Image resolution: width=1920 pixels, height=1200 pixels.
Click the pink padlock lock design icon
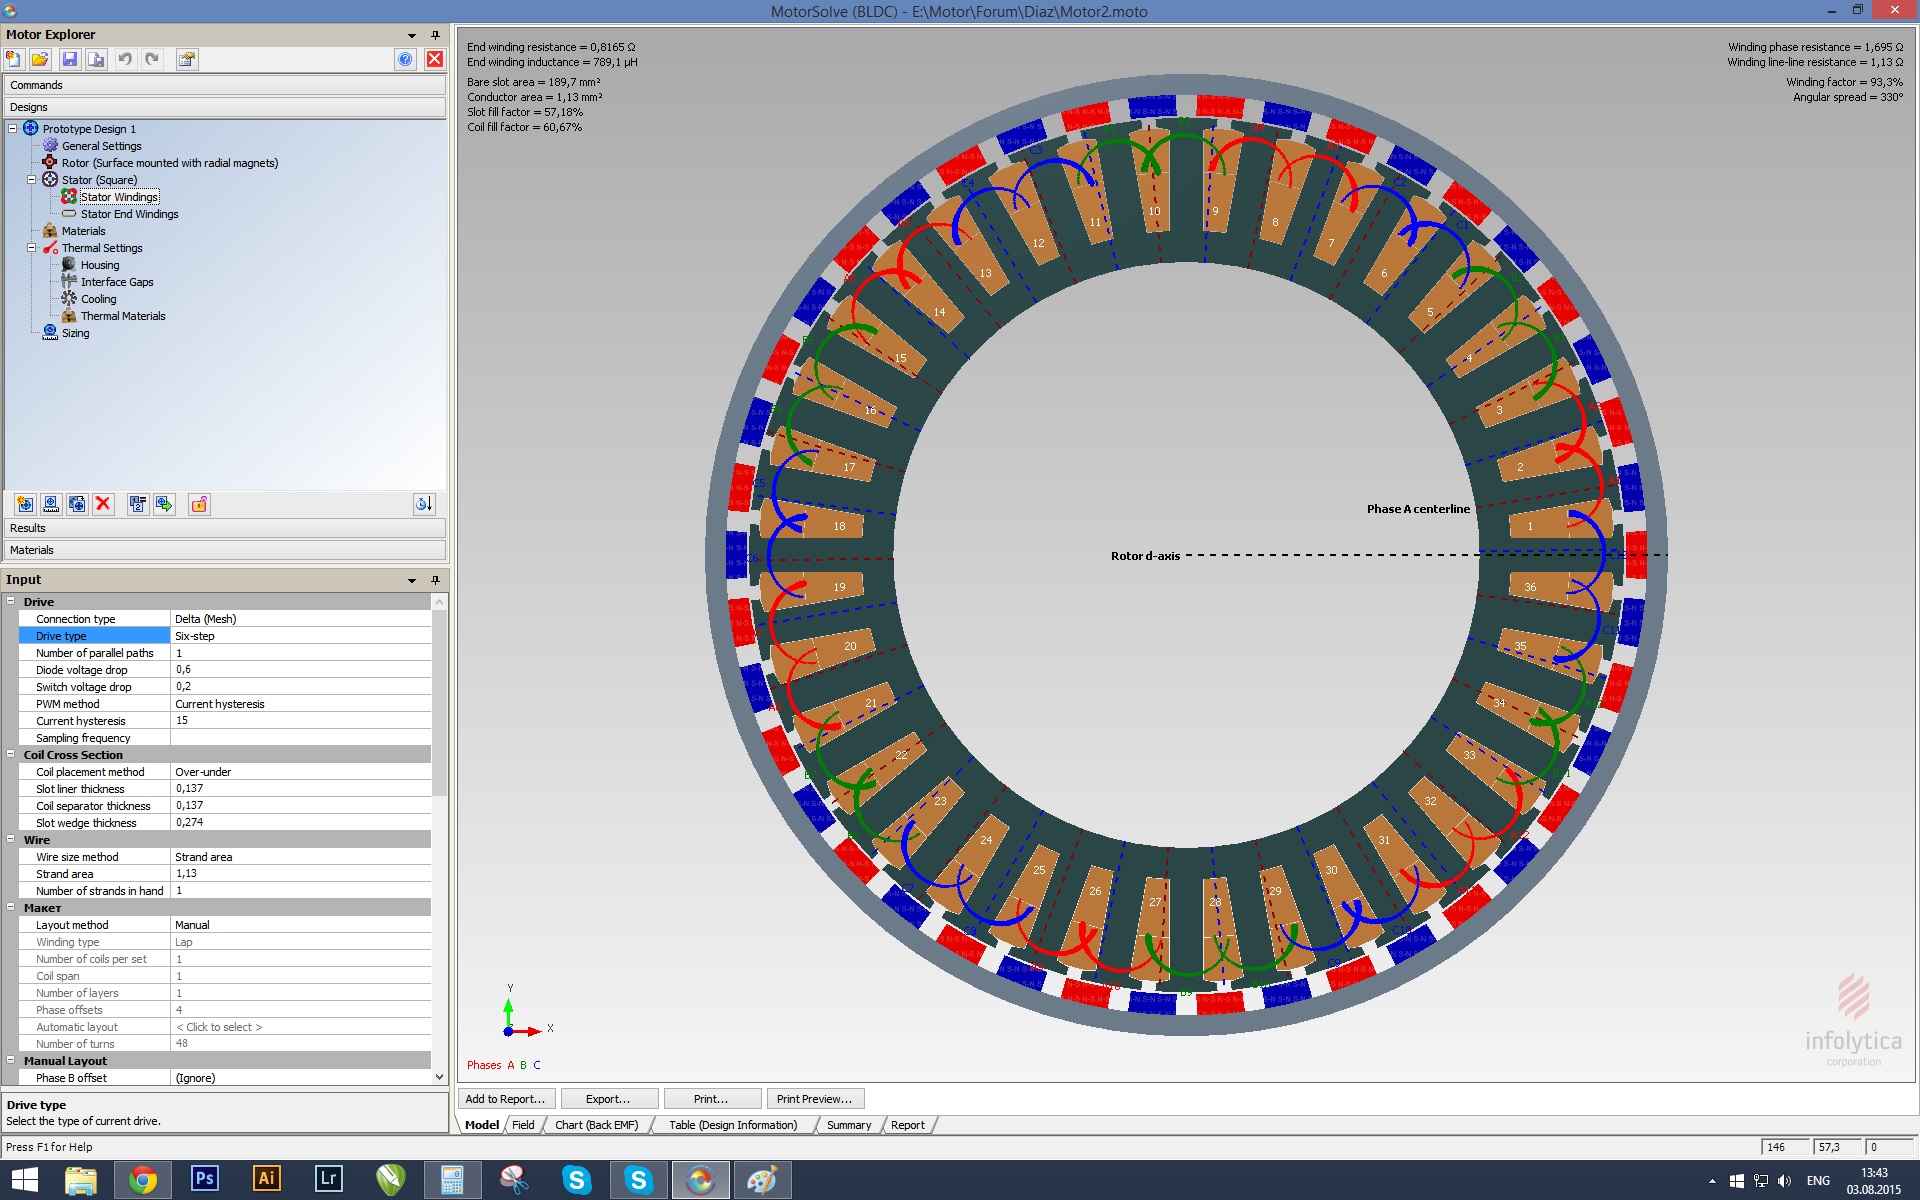point(199,504)
